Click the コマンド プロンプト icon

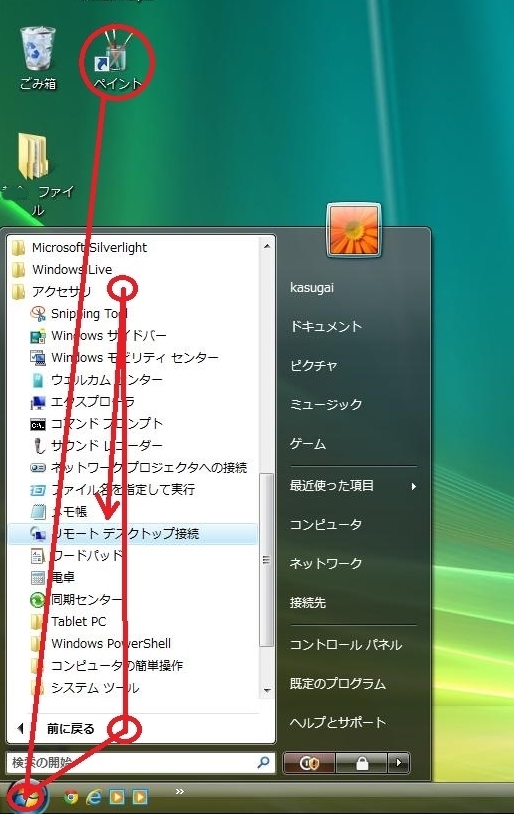38,425
